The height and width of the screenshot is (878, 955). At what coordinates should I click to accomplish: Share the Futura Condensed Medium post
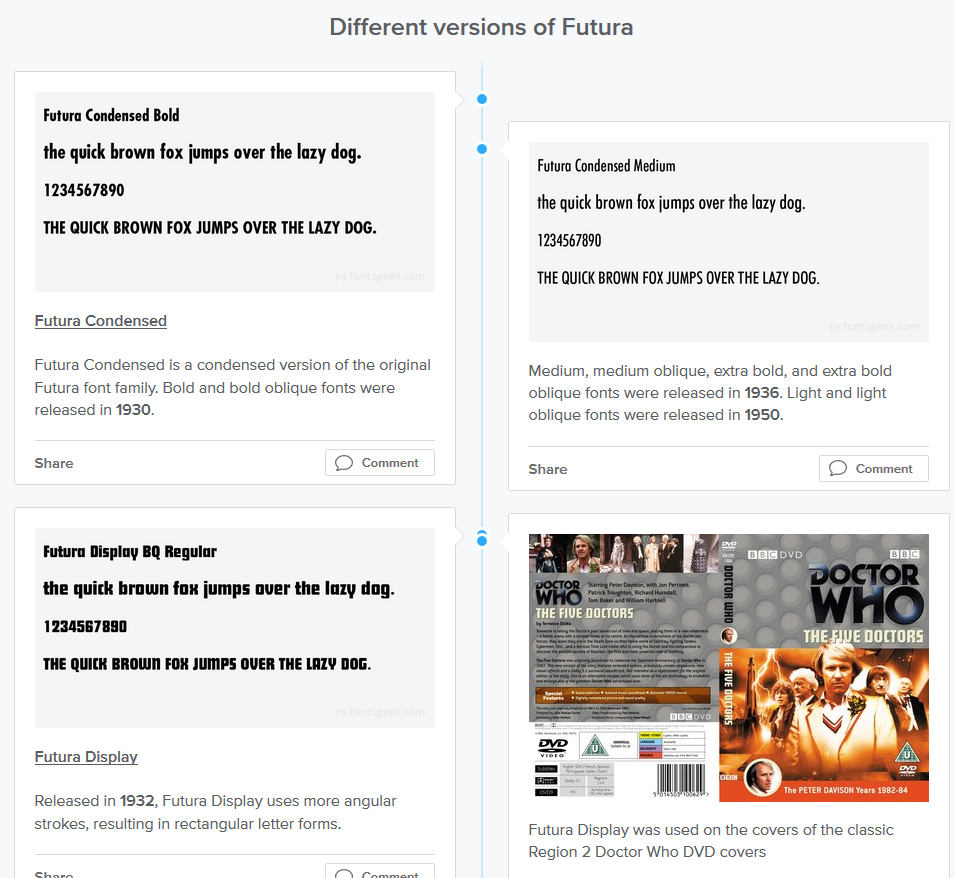548,469
